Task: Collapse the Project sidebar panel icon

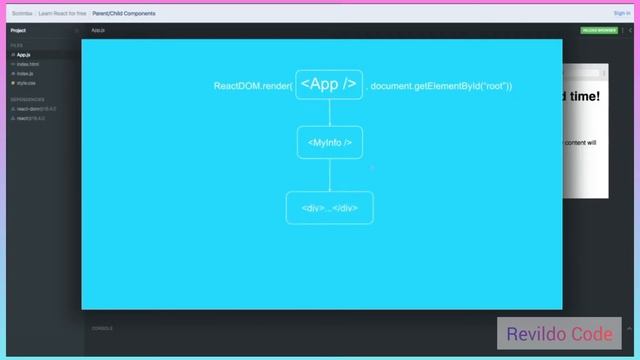Action: [76, 30]
